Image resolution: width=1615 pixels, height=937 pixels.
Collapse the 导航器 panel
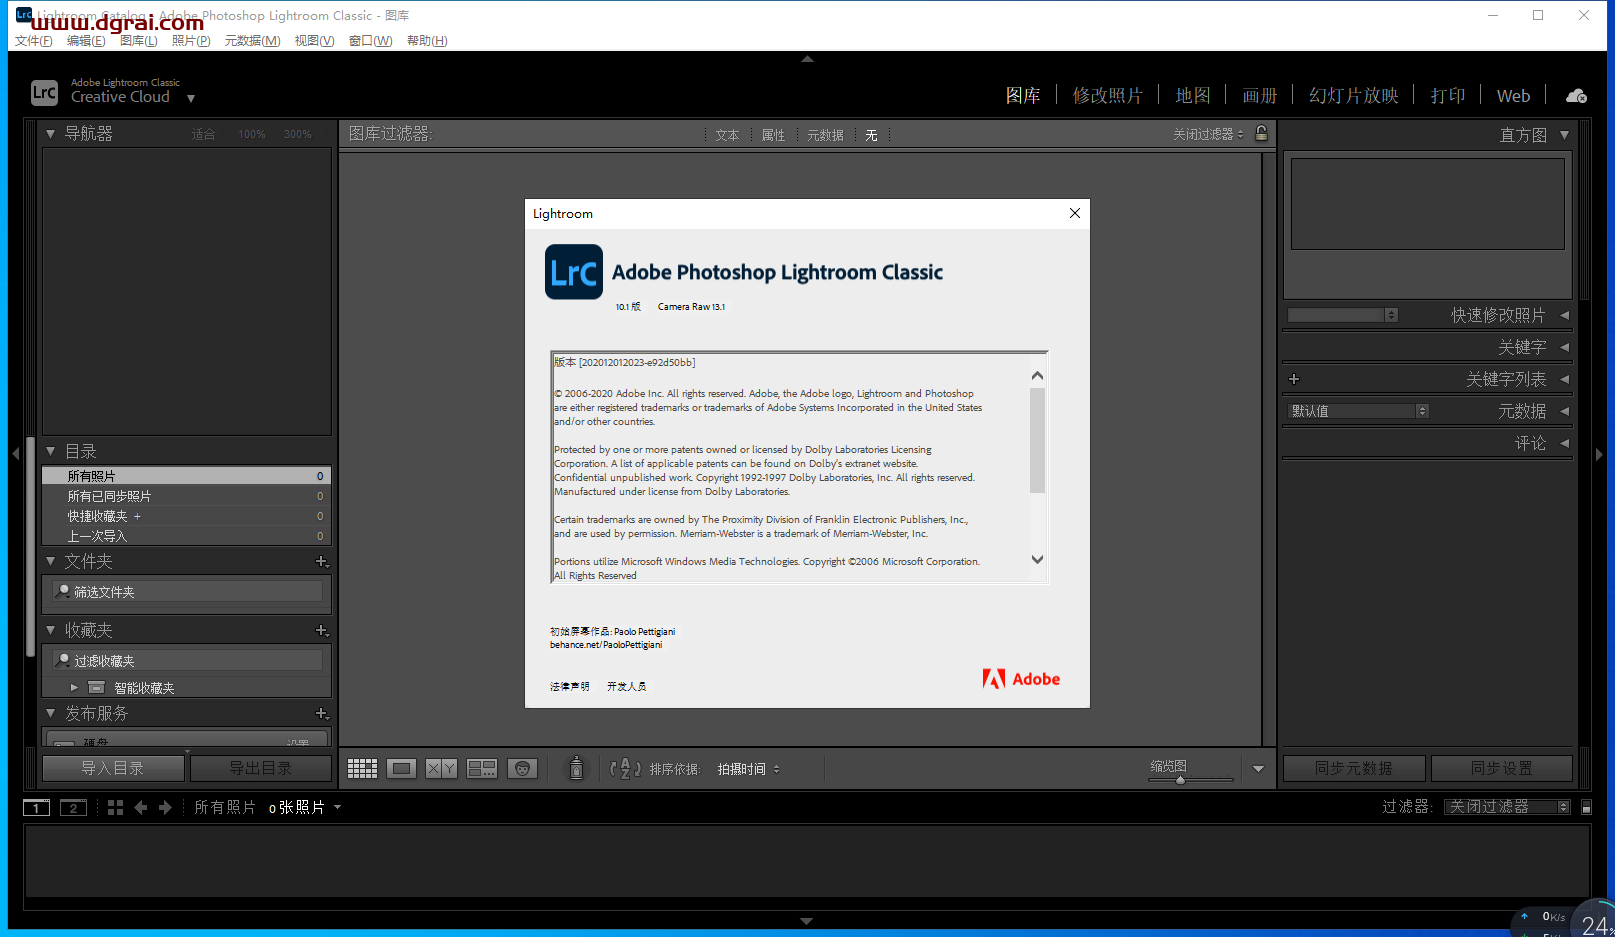(x=50, y=133)
